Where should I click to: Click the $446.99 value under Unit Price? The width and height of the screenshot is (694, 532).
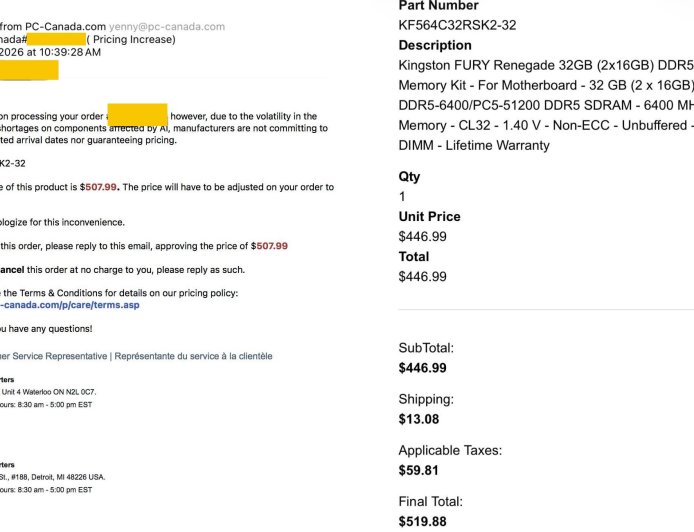click(x=422, y=237)
